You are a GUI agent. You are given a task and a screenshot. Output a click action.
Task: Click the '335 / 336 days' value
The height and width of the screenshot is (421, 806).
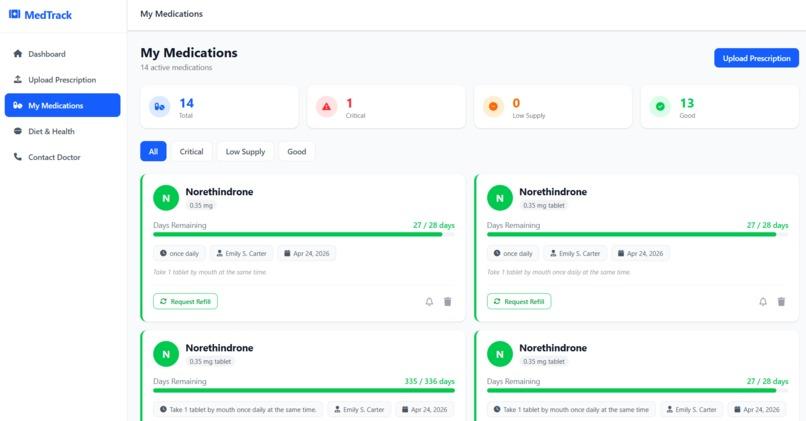pos(430,381)
